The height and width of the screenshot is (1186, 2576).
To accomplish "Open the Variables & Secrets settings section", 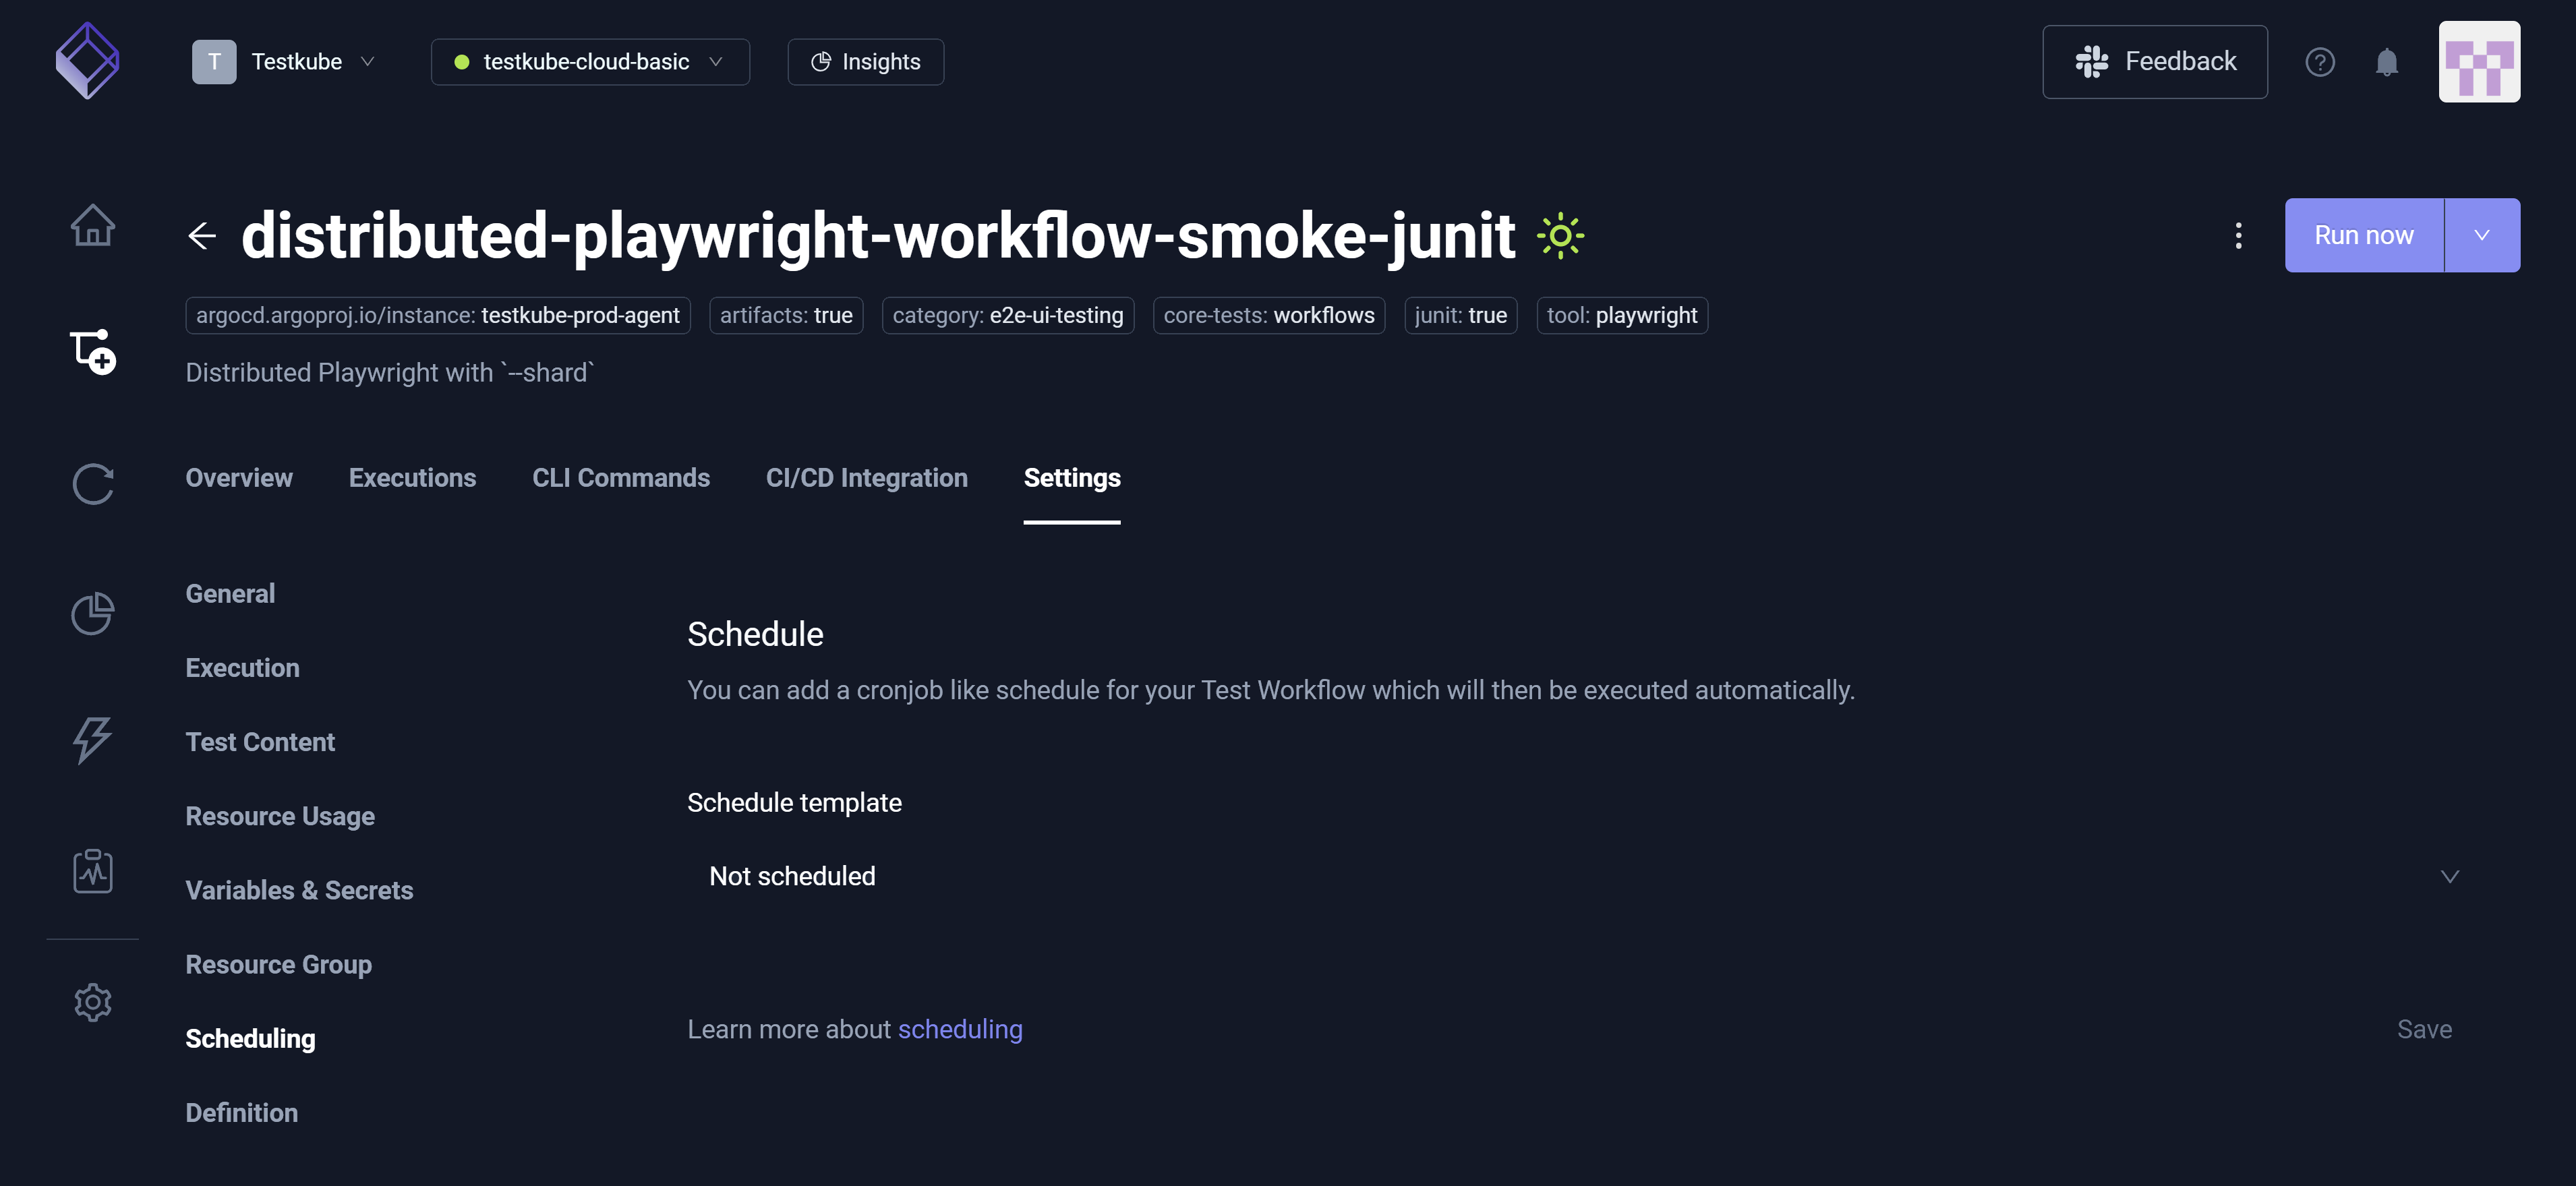I will (299, 890).
